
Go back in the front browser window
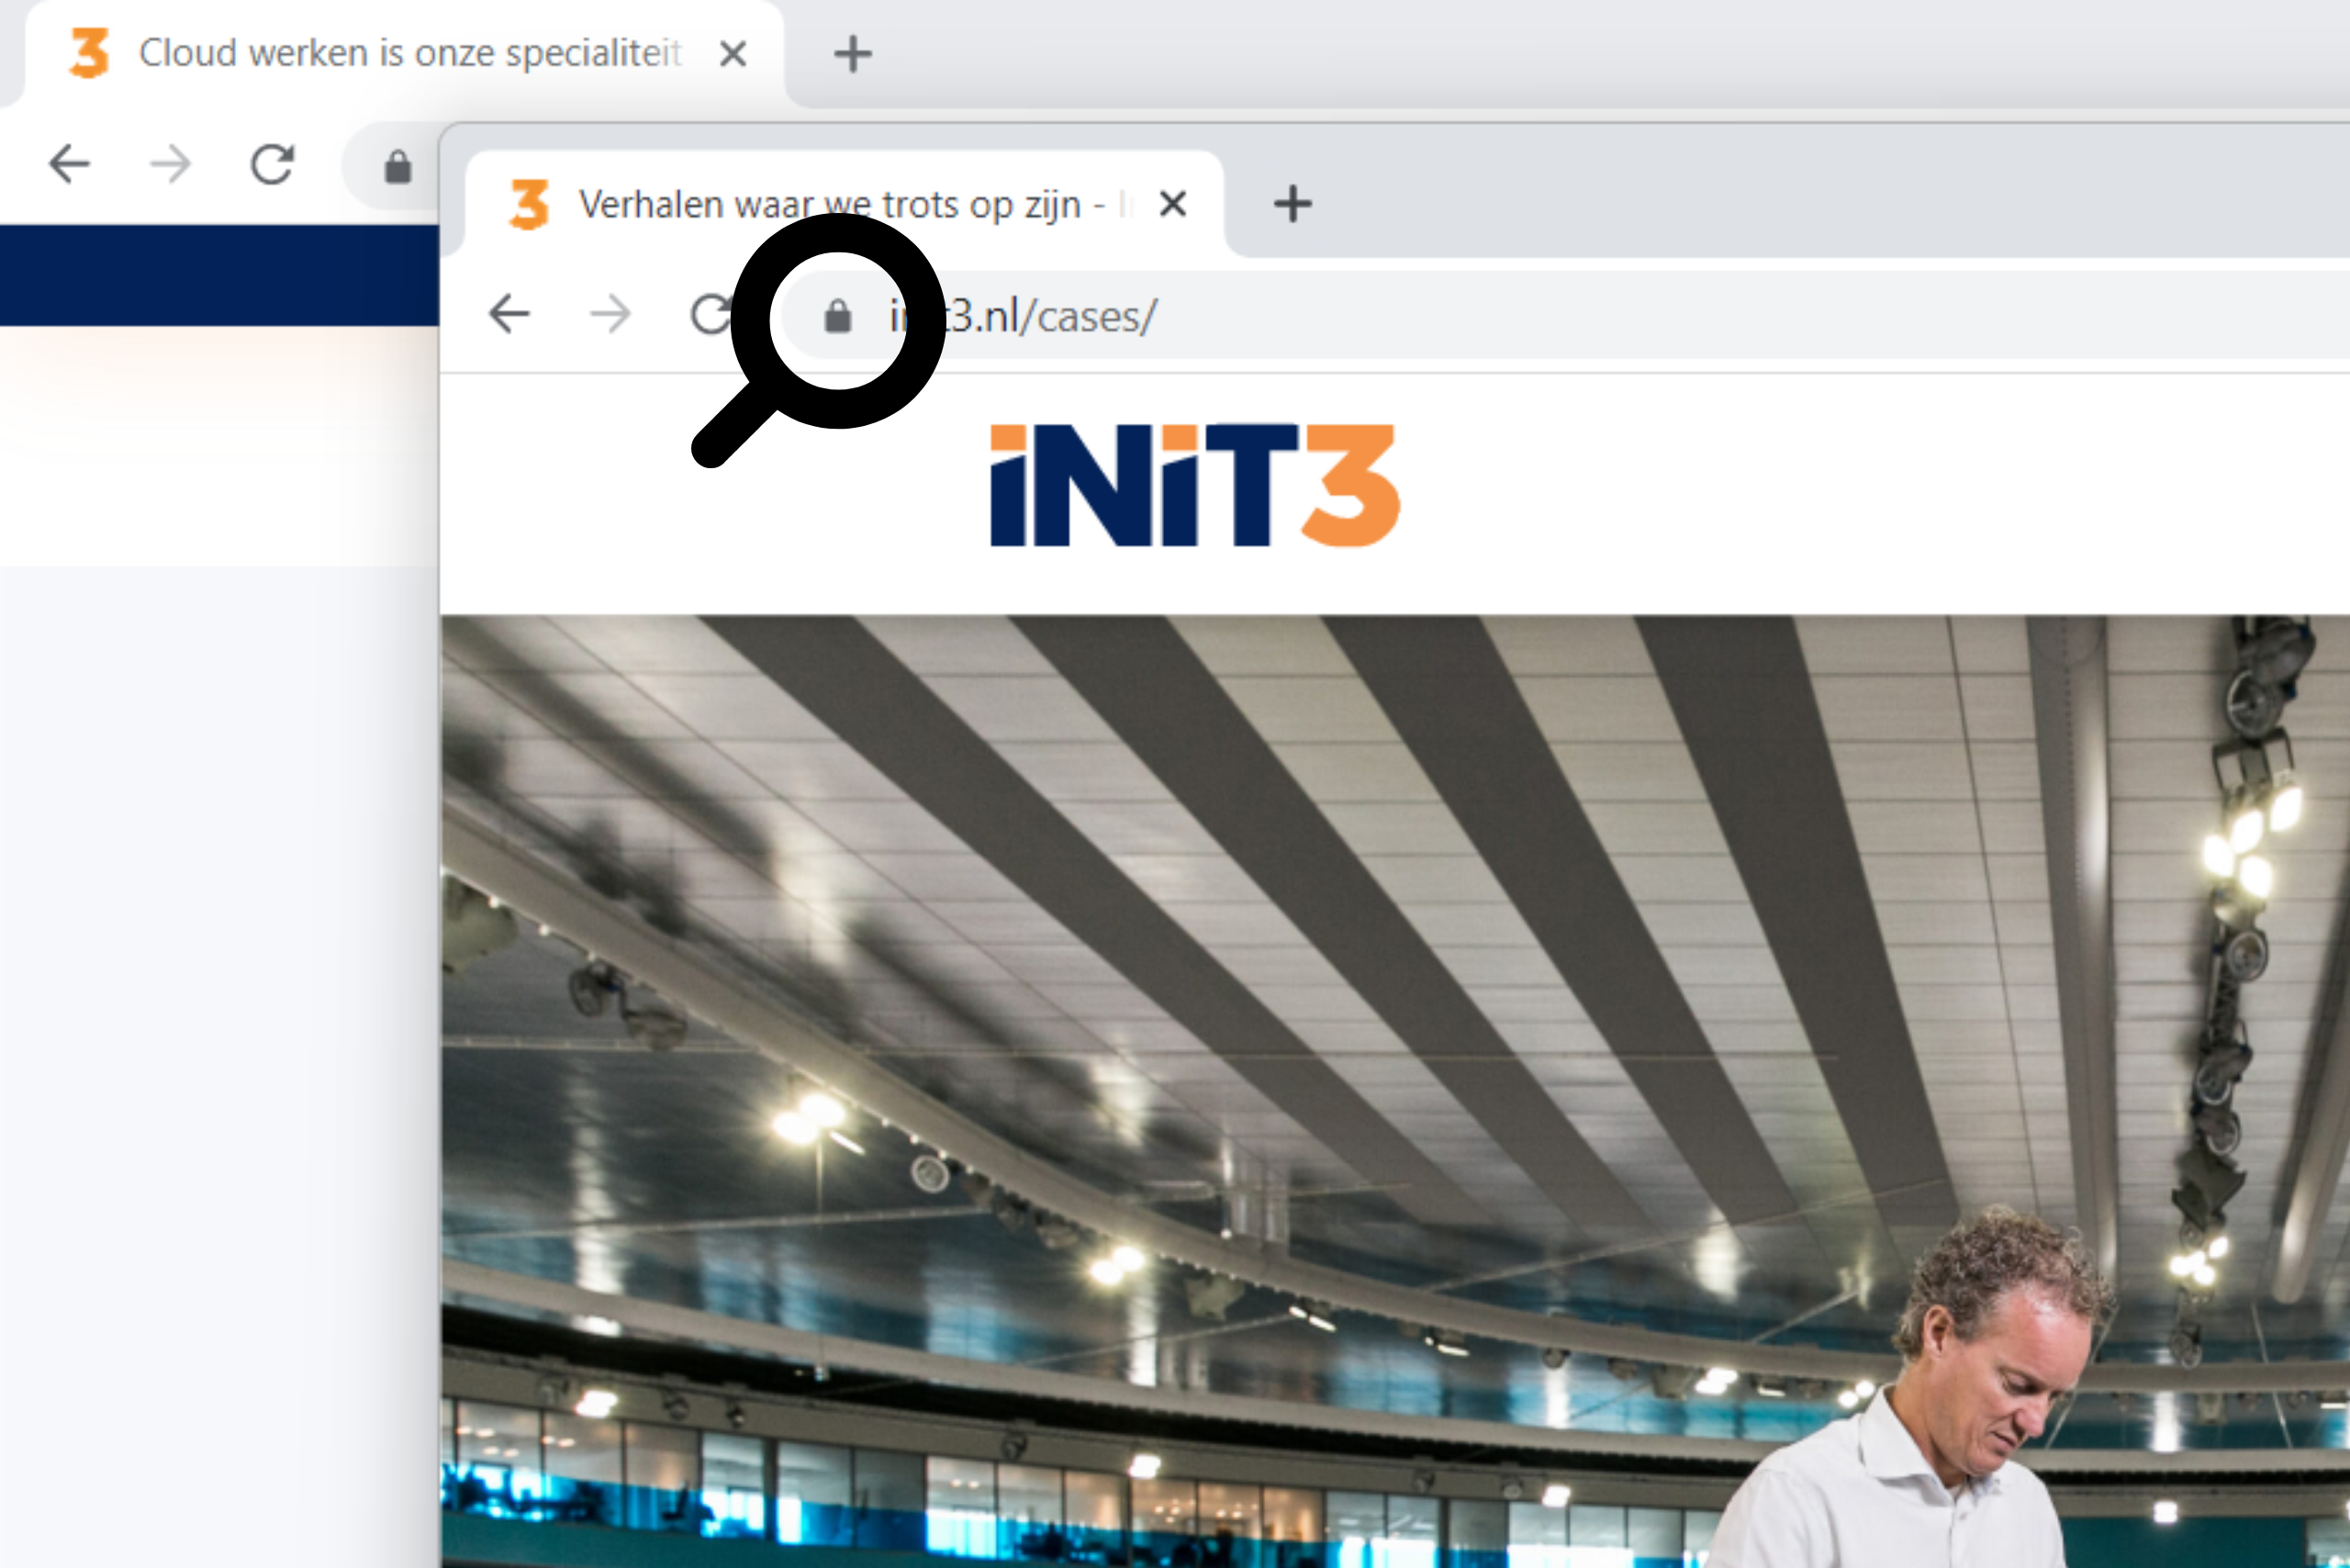509,314
